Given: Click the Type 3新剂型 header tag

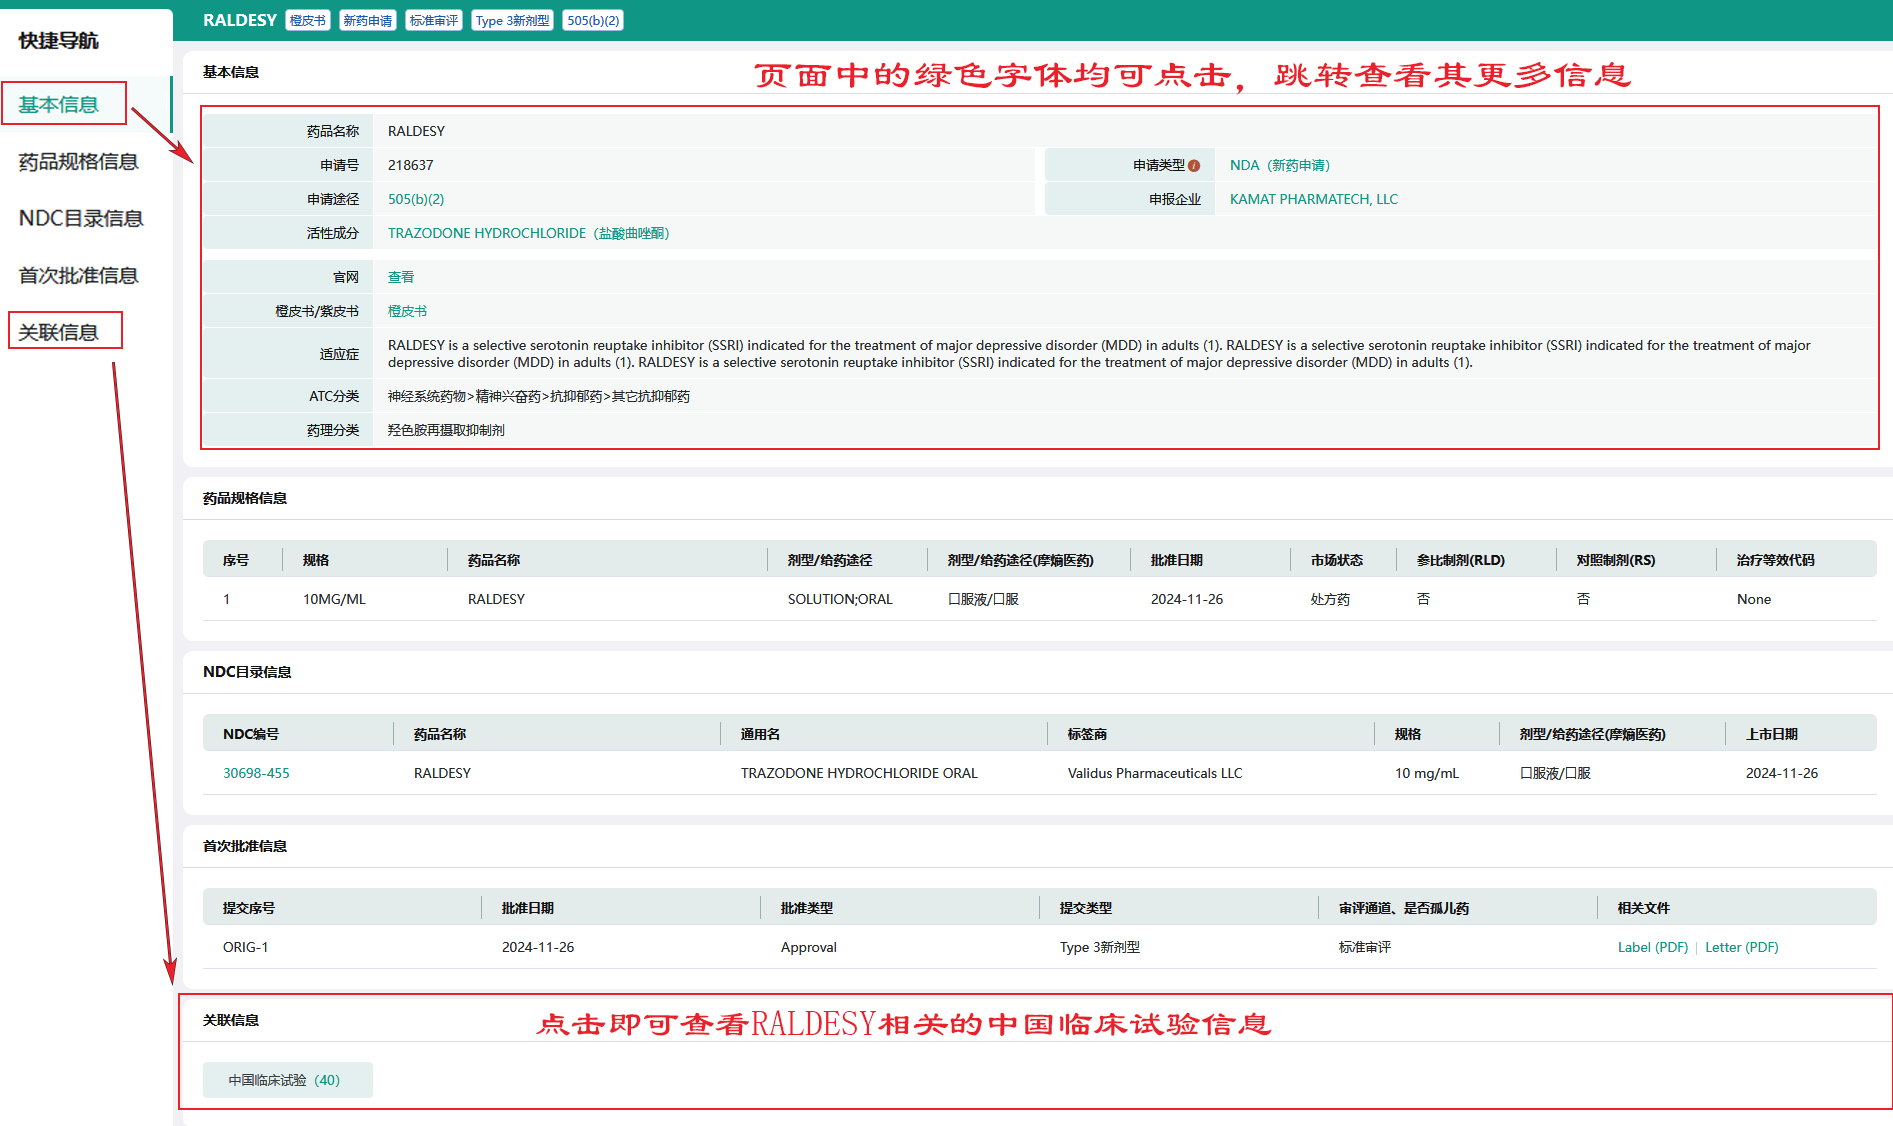Looking at the screenshot, I should (x=512, y=21).
